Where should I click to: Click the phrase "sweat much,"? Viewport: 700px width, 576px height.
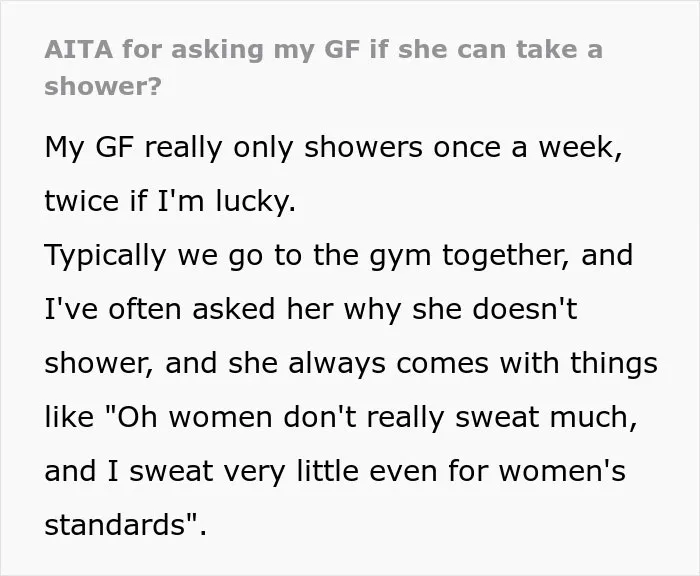pos(546,417)
